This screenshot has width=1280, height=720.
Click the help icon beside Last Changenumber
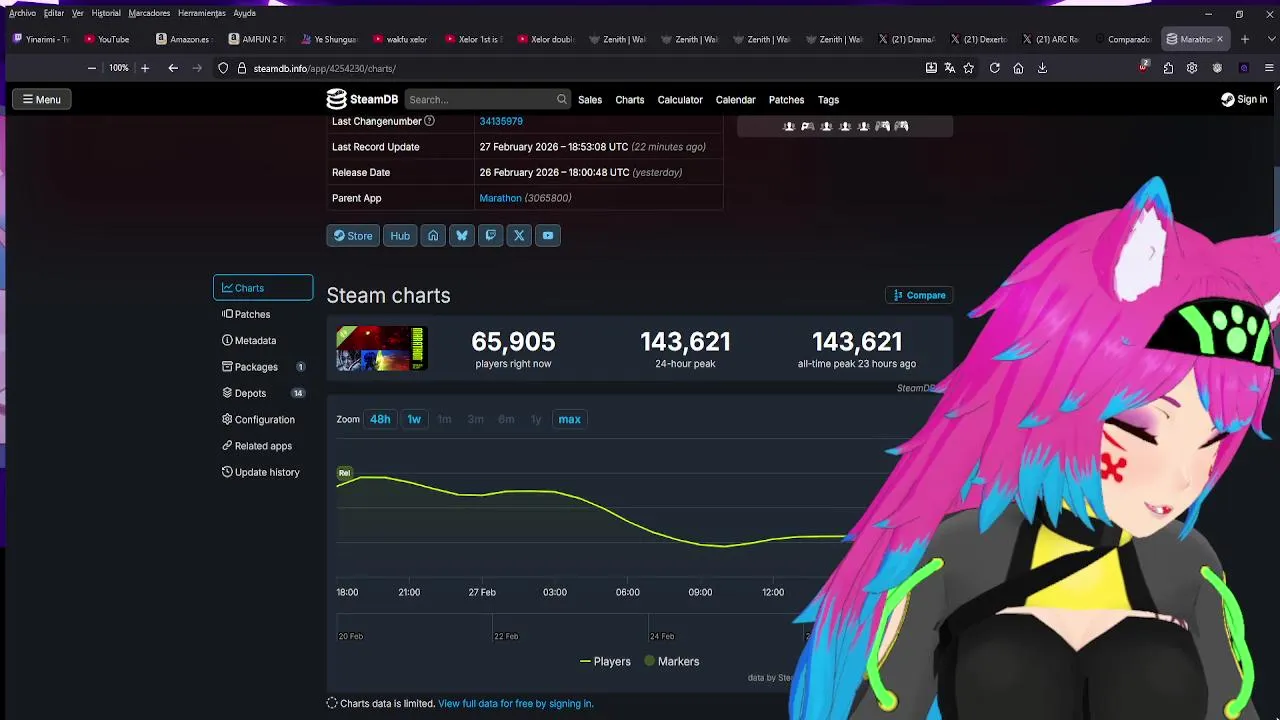429,121
